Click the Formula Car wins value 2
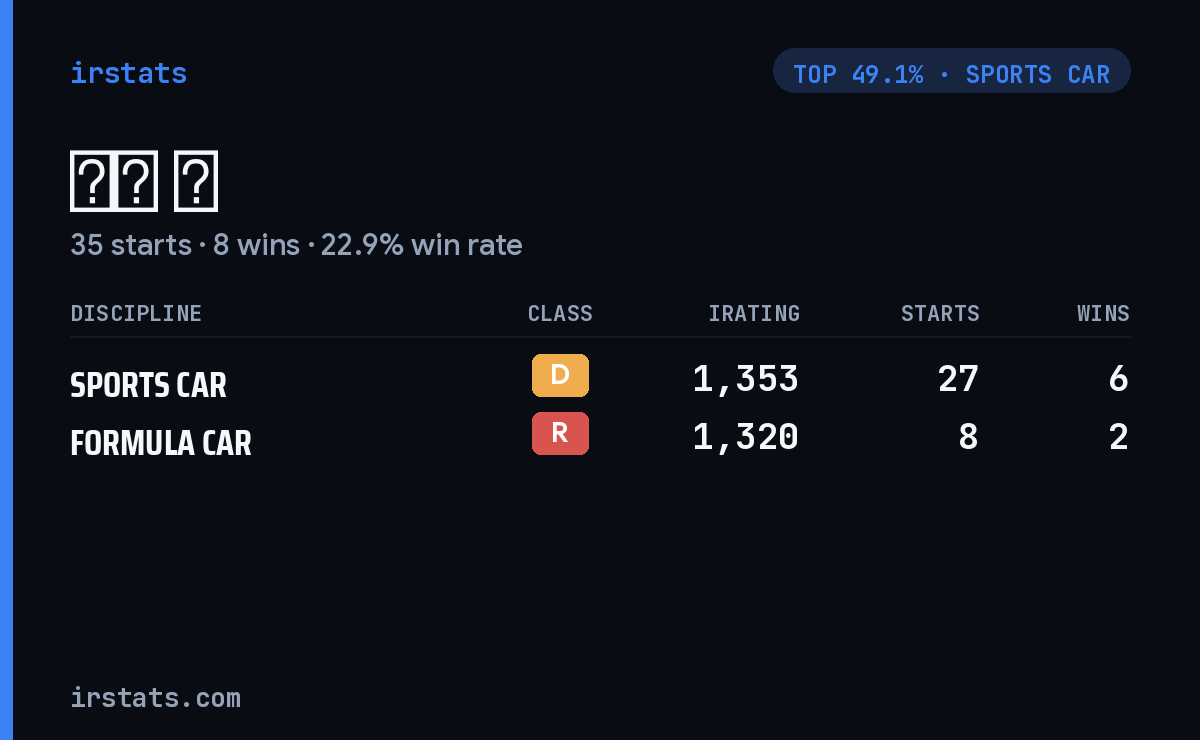This screenshot has height=740, width=1200. click(x=1119, y=437)
